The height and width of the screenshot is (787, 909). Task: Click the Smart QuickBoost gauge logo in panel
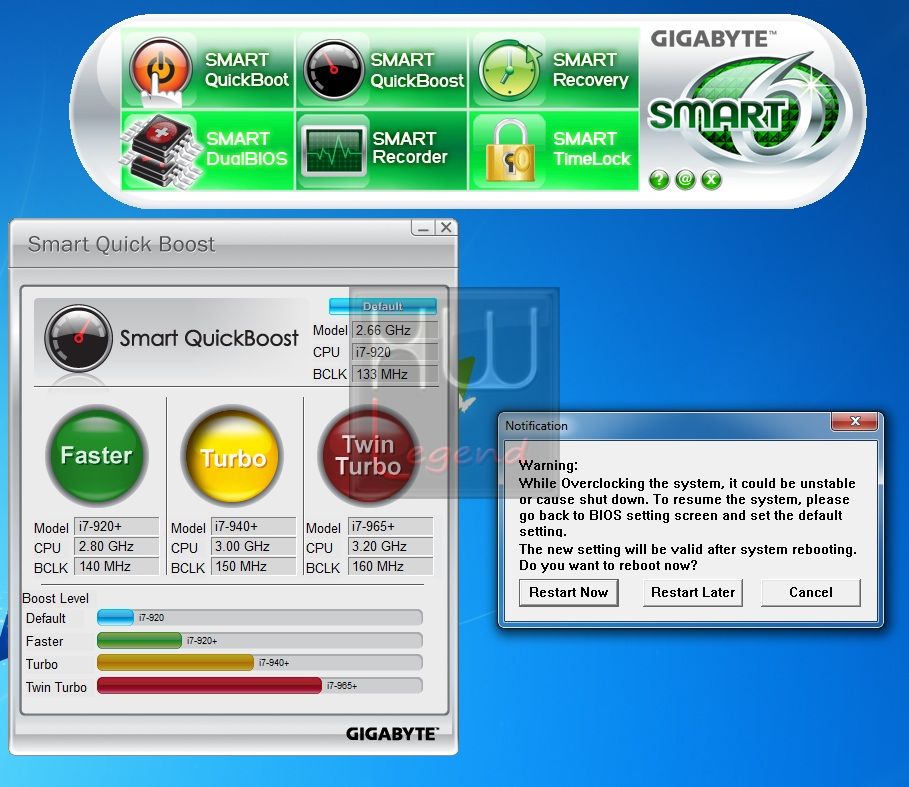(78, 338)
